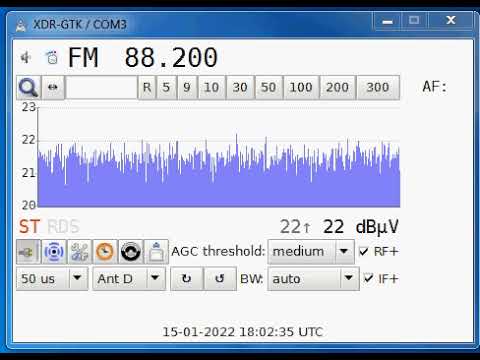The height and width of the screenshot is (360, 480).
Task: Click the rotate clockwise button
Action: tap(187, 278)
